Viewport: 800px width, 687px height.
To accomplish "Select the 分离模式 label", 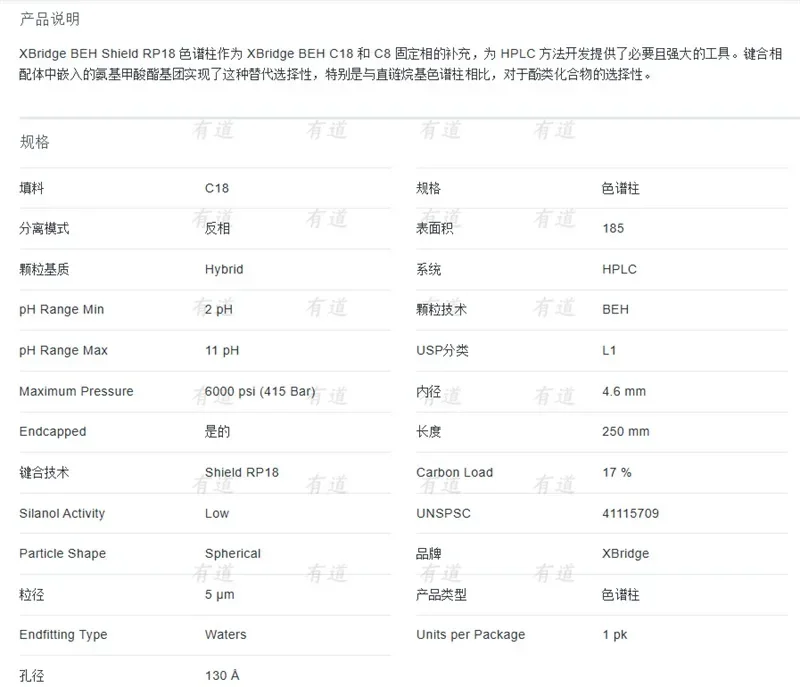I will click(x=44, y=228).
